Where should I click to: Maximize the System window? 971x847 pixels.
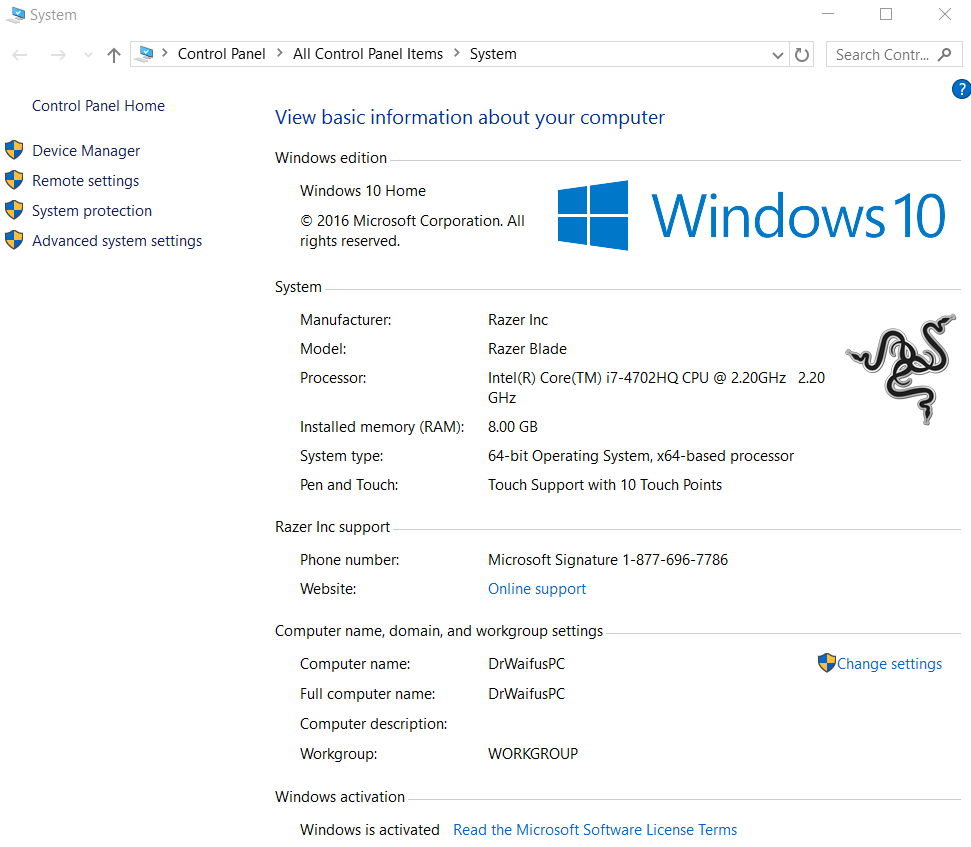(886, 14)
